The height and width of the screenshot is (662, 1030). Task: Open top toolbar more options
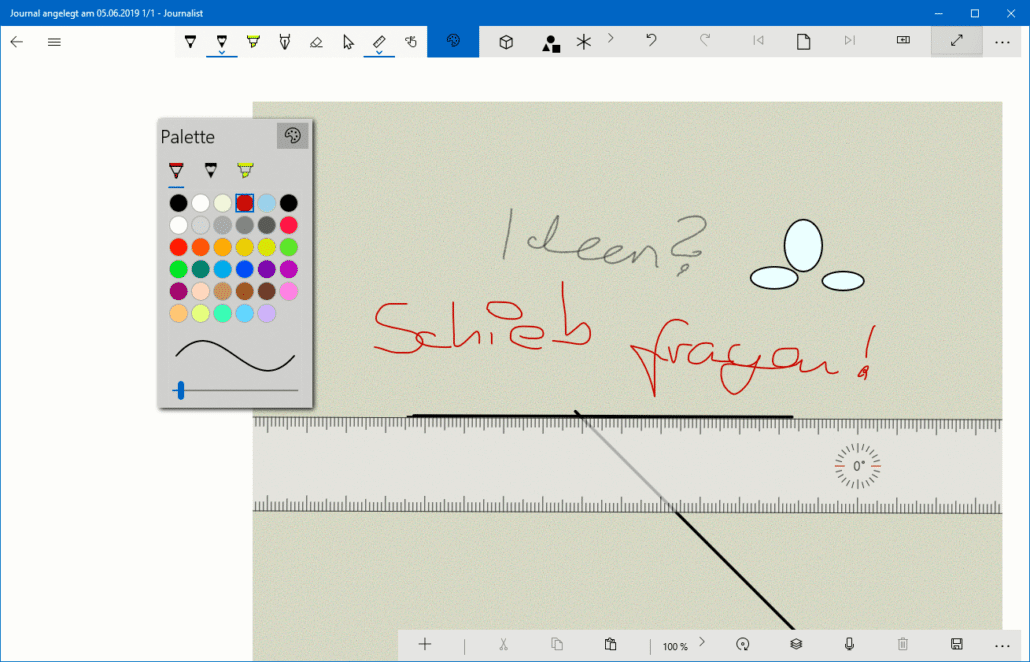[1002, 42]
